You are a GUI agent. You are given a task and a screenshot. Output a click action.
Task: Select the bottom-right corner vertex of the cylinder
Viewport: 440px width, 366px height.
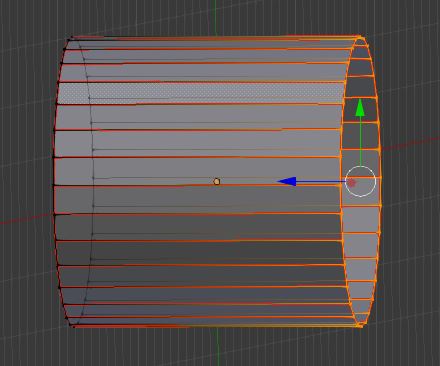point(360,325)
